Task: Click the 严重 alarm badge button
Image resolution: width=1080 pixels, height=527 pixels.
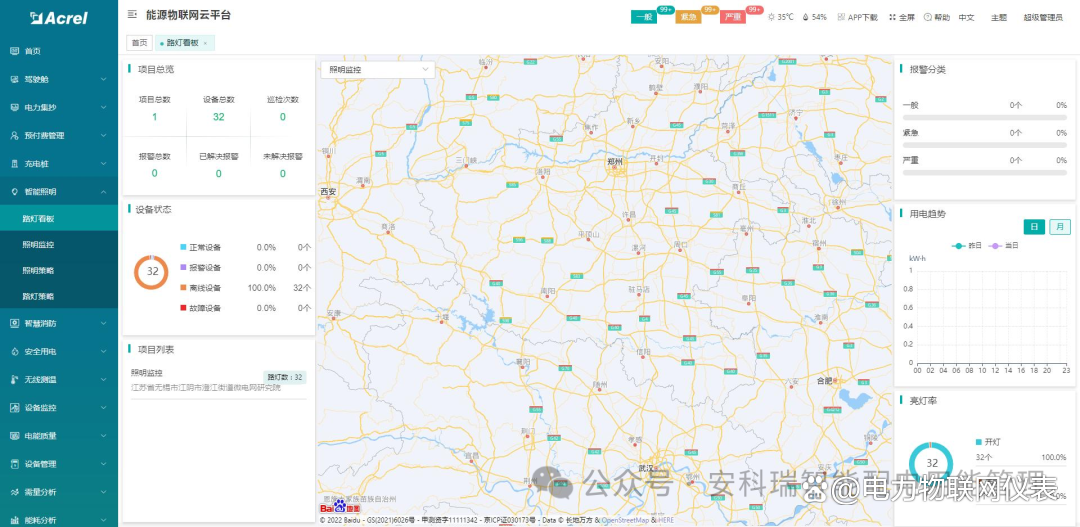Action: (732, 17)
